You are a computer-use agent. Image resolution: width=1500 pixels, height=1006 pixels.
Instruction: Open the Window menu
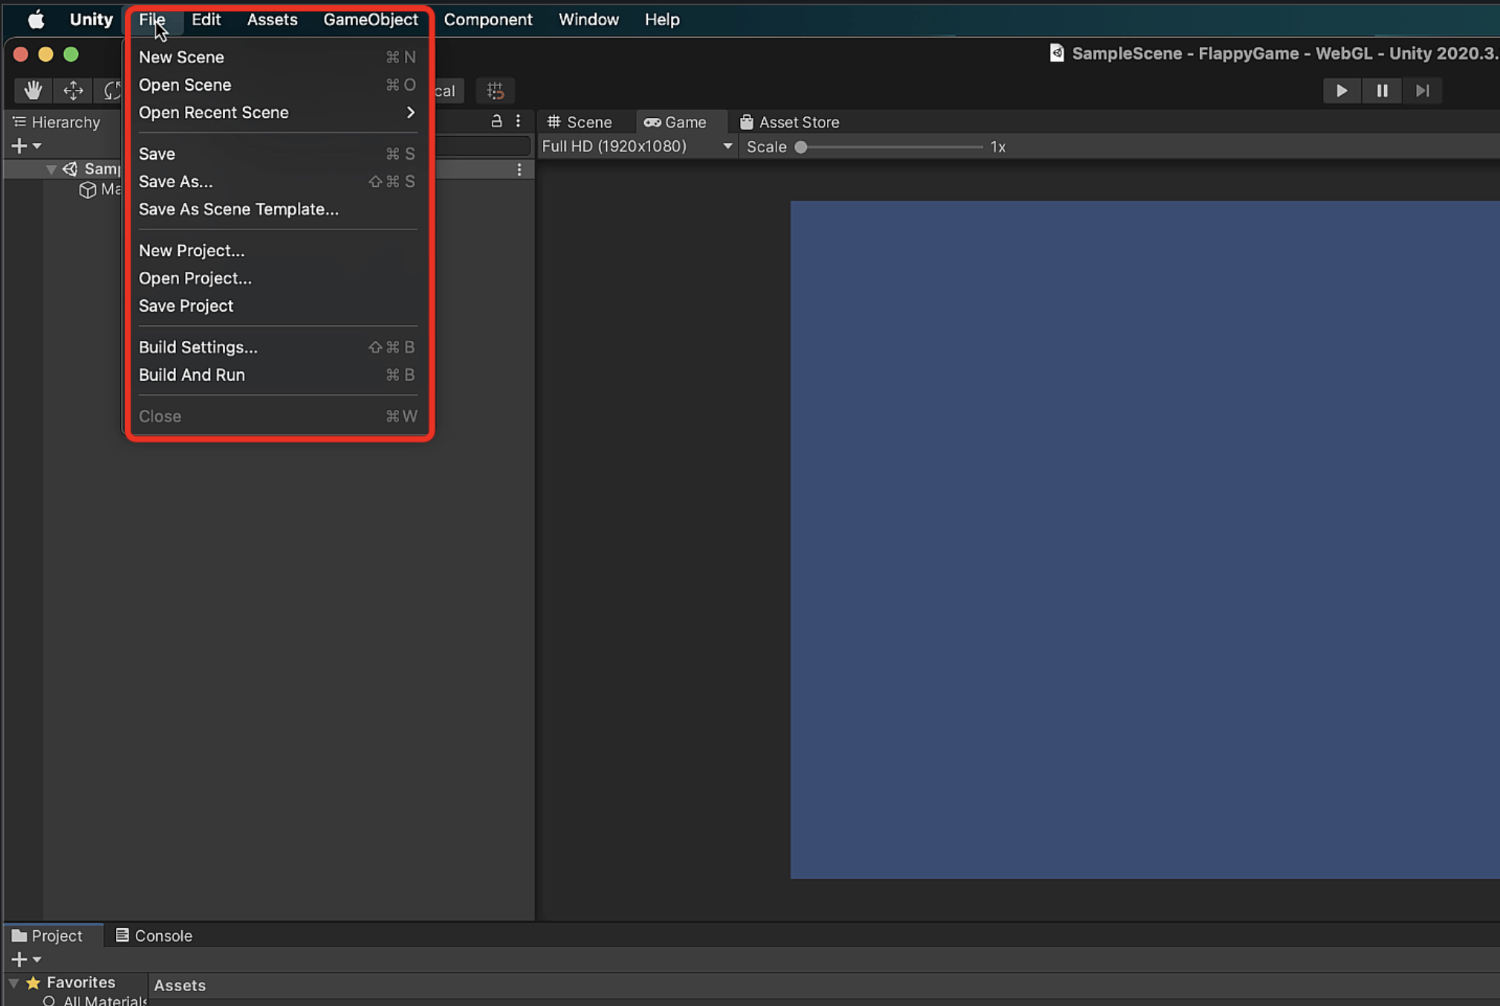click(x=588, y=19)
